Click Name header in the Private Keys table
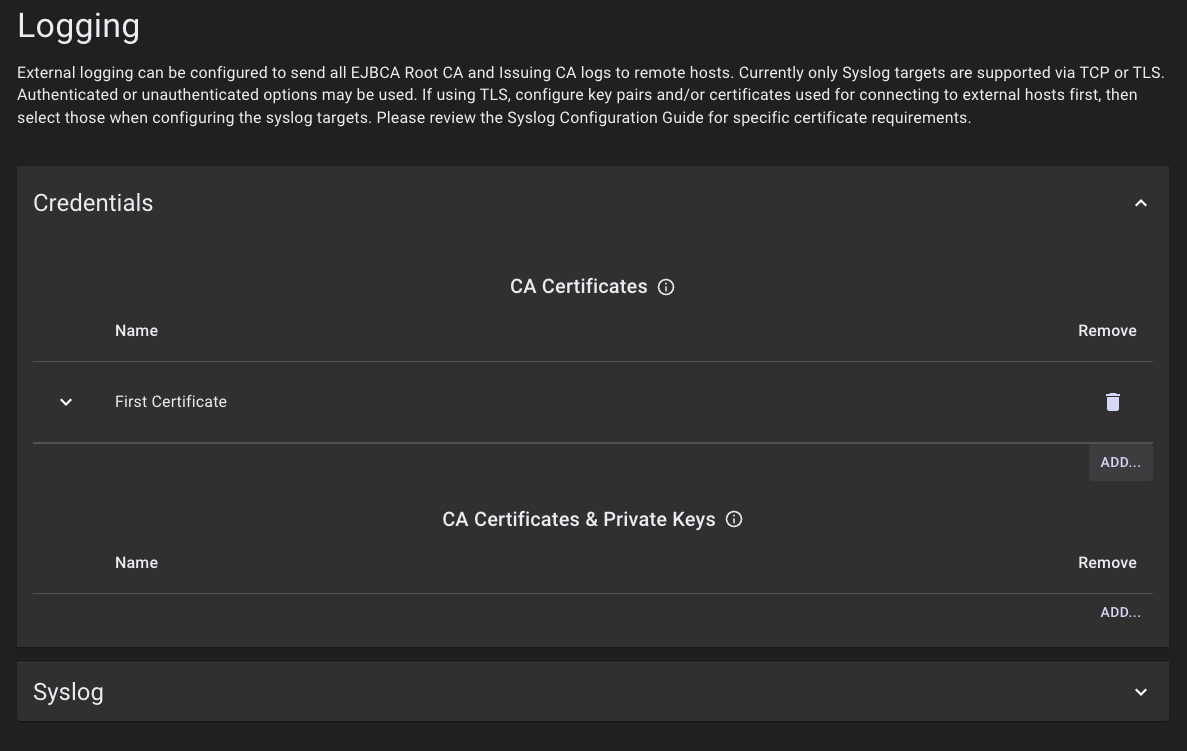Image resolution: width=1187 pixels, height=751 pixels. [136, 563]
